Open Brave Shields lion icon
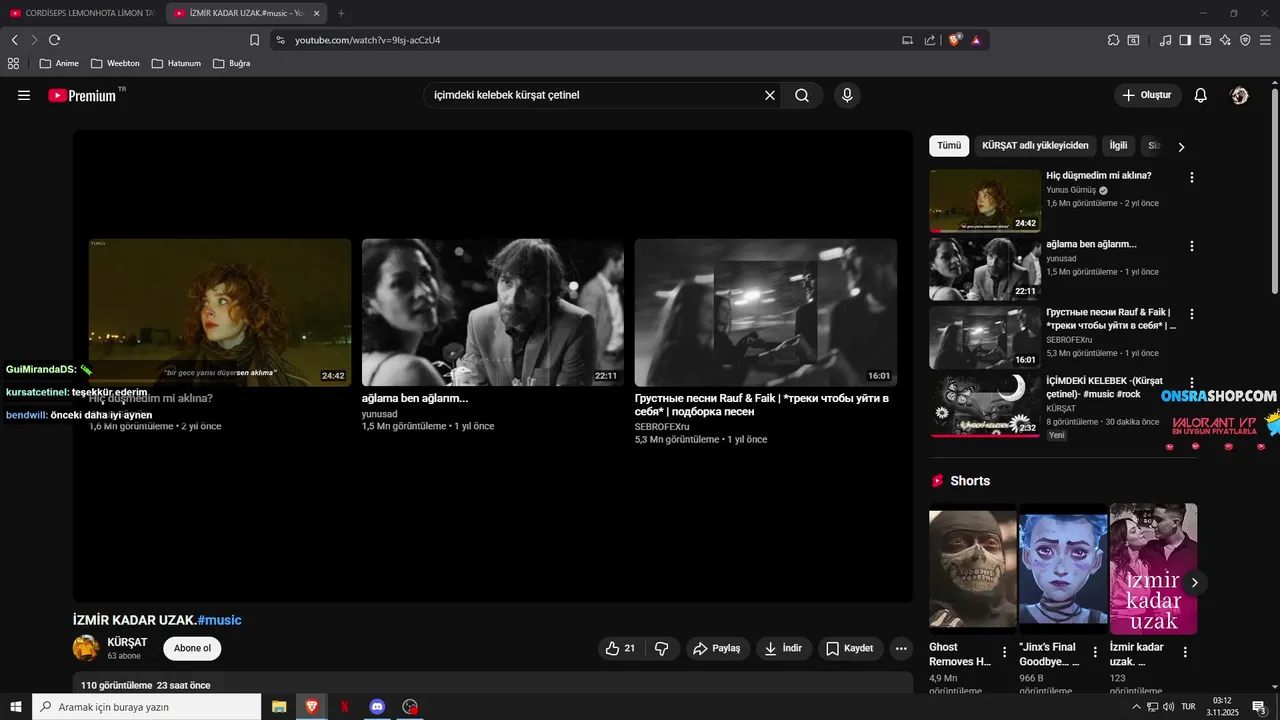 pos(954,40)
